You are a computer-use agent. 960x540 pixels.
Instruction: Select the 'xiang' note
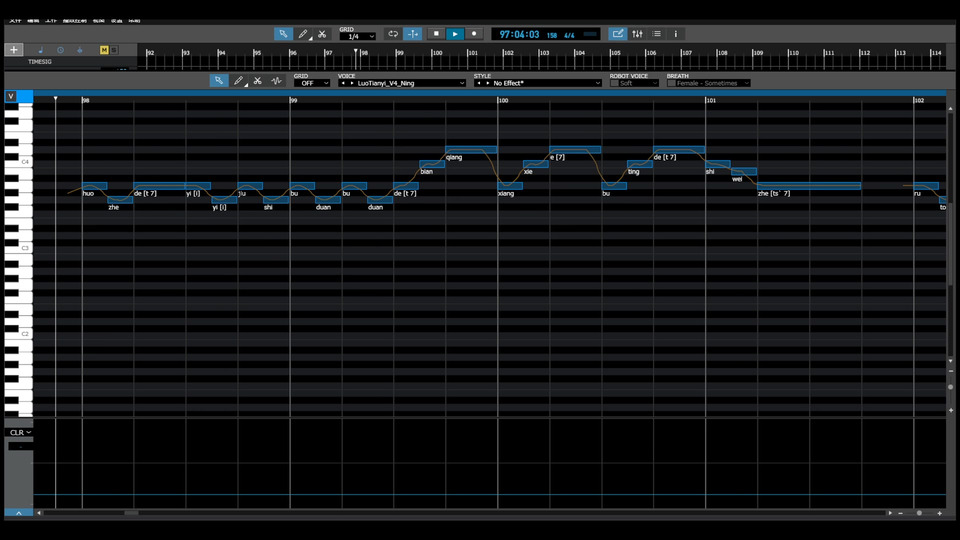pos(510,186)
